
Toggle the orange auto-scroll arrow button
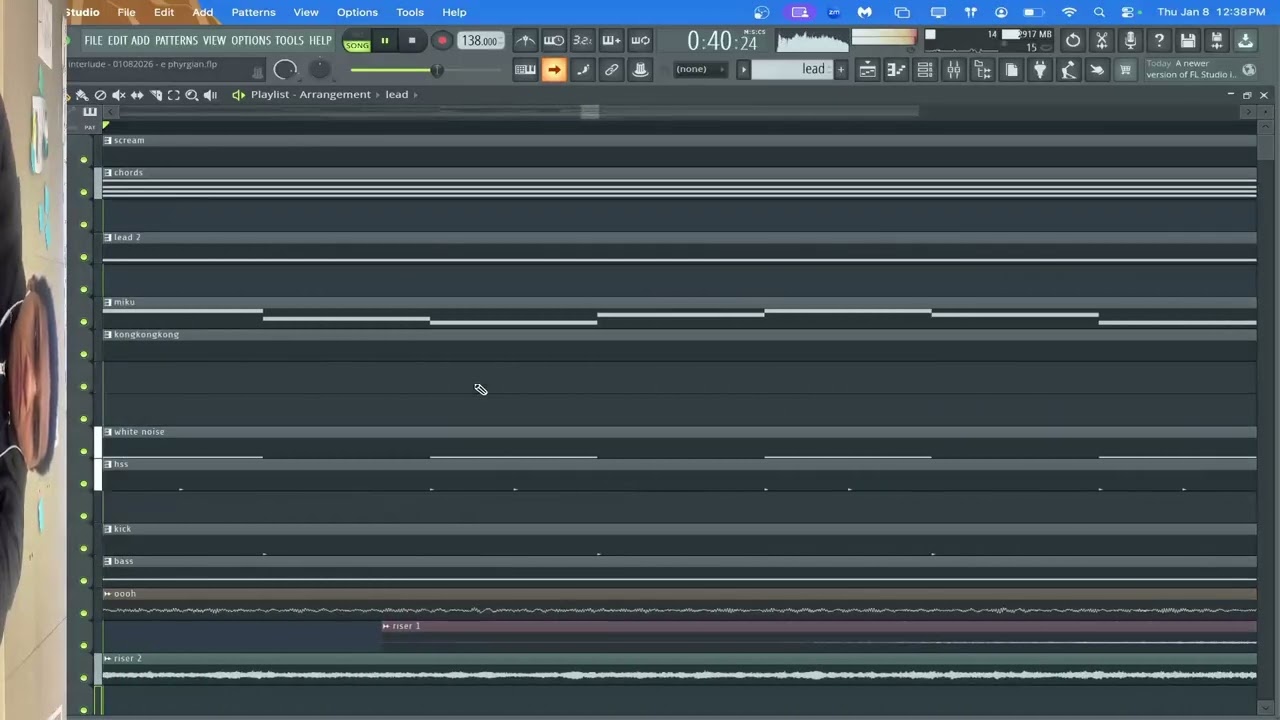554,69
